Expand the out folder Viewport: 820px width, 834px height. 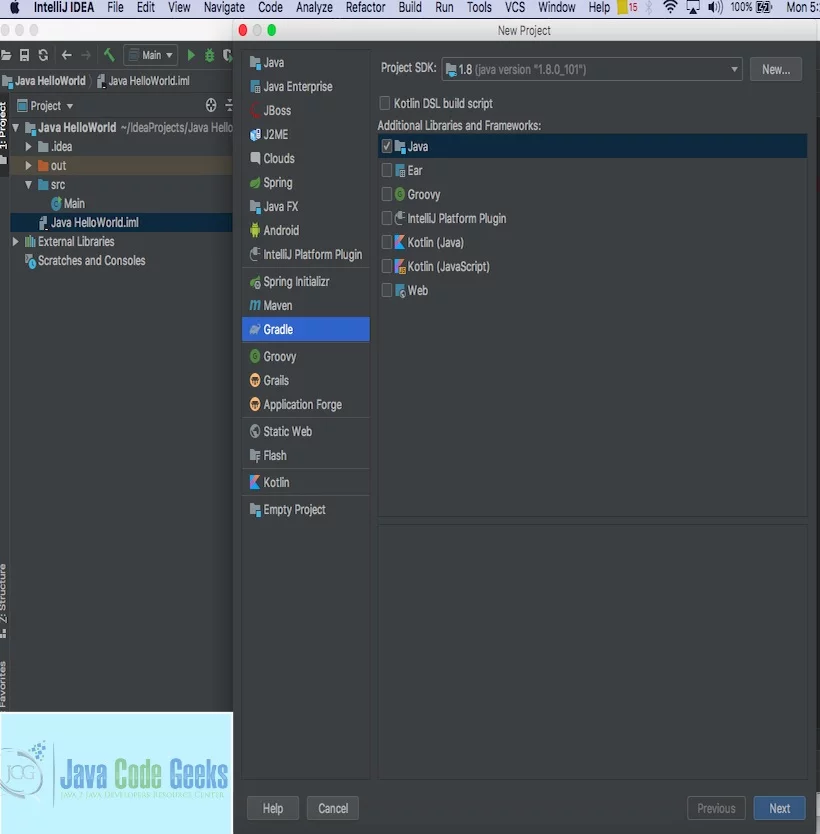click(29, 165)
